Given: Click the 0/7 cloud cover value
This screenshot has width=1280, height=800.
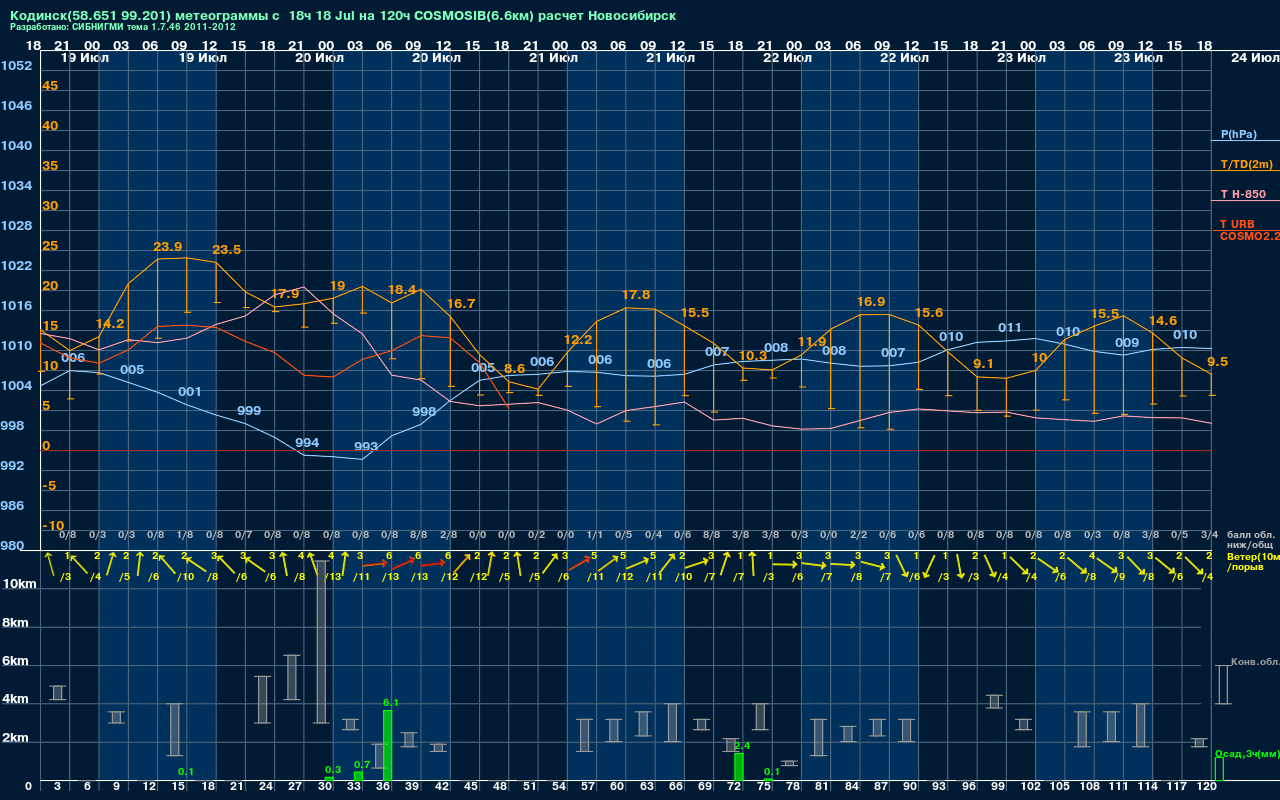Looking at the screenshot, I should pos(243,536).
